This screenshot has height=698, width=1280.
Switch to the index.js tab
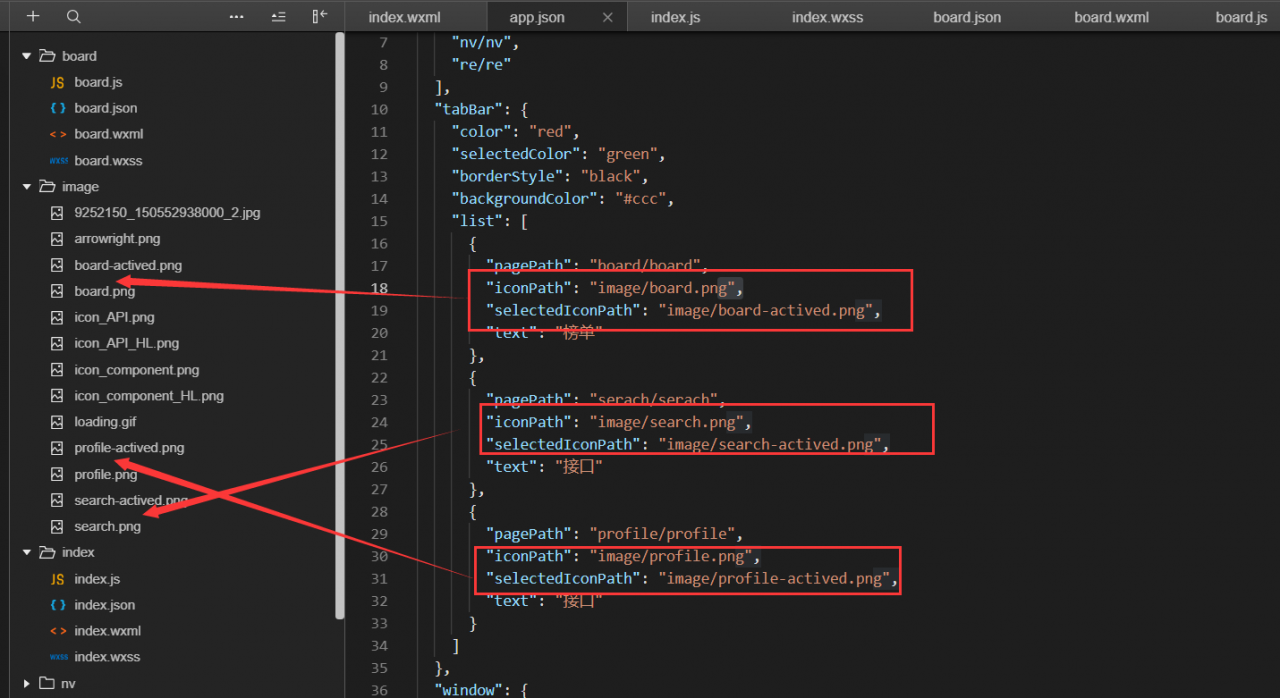click(675, 17)
